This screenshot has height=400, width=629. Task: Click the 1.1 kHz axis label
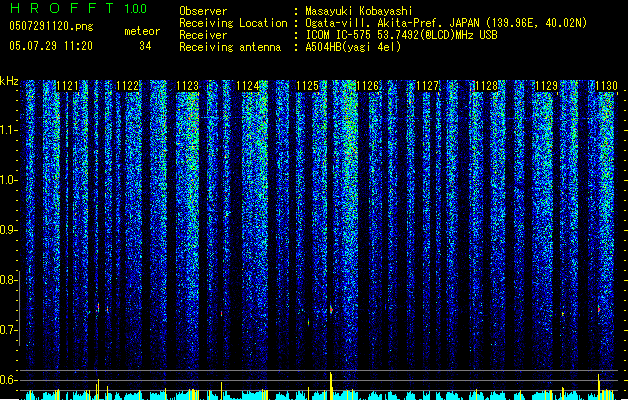(8, 130)
